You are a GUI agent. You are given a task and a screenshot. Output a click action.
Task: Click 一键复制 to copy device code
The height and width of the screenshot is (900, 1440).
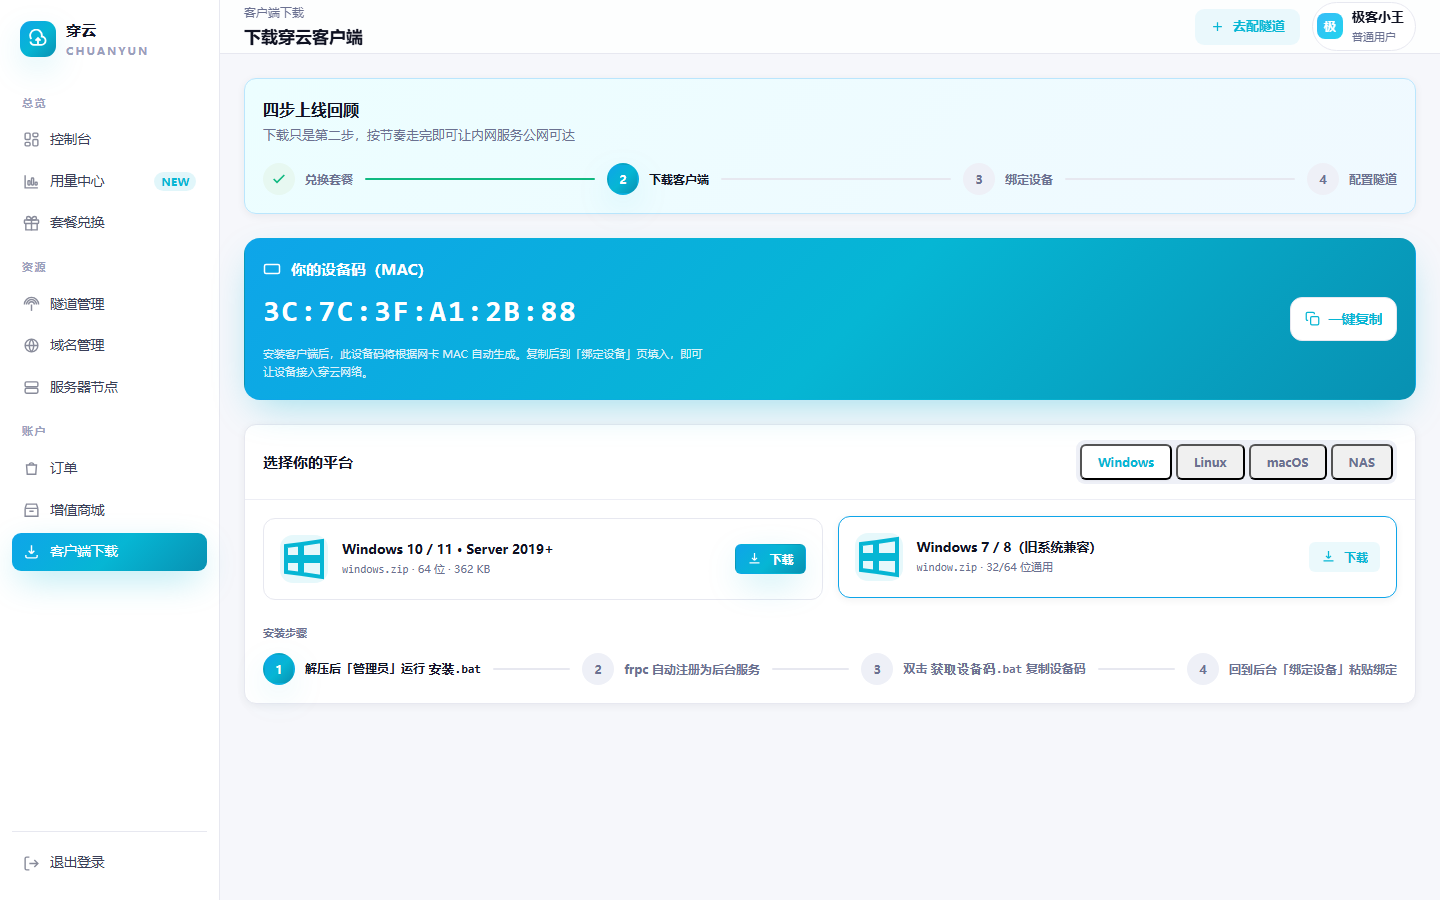pyautogui.click(x=1343, y=319)
